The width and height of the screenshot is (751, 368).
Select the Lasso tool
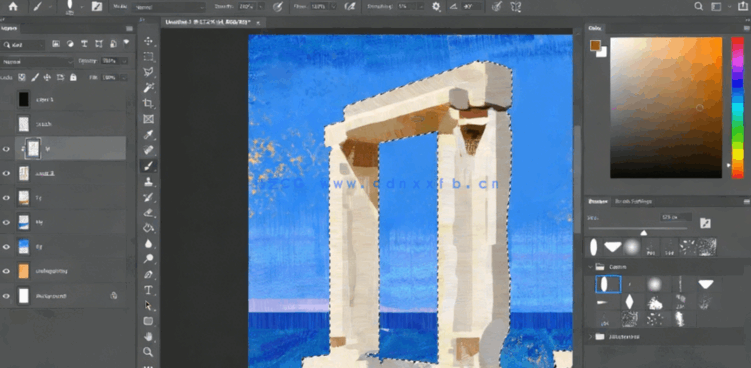[x=148, y=72]
